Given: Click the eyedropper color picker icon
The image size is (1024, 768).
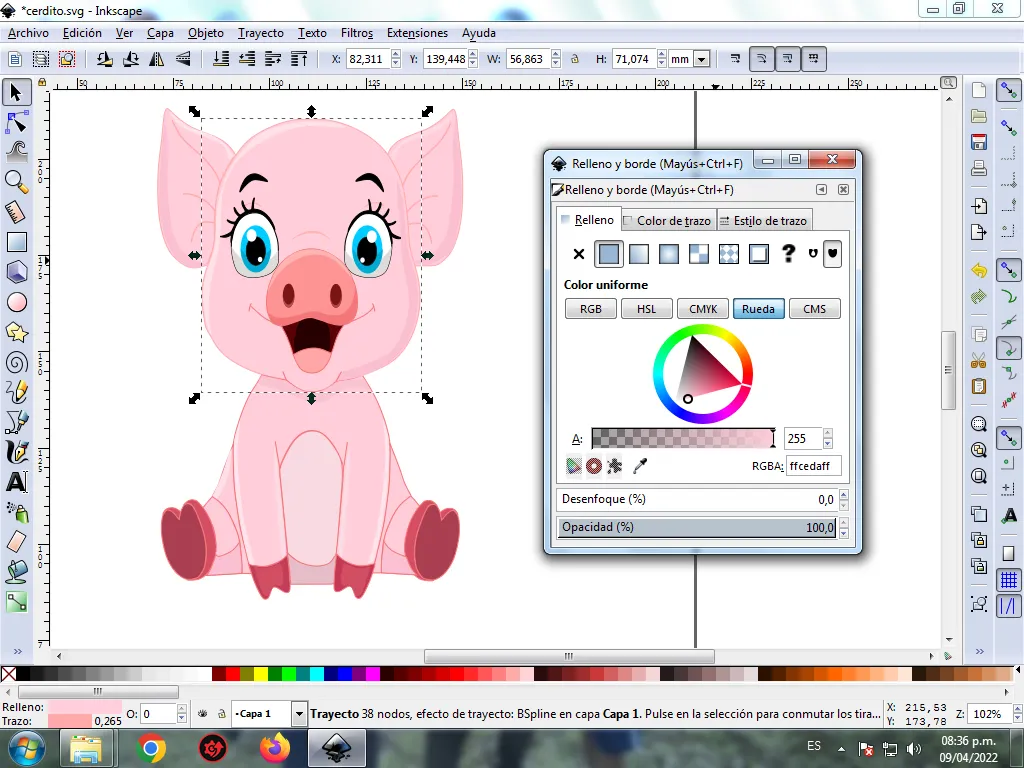Looking at the screenshot, I should click(640, 466).
